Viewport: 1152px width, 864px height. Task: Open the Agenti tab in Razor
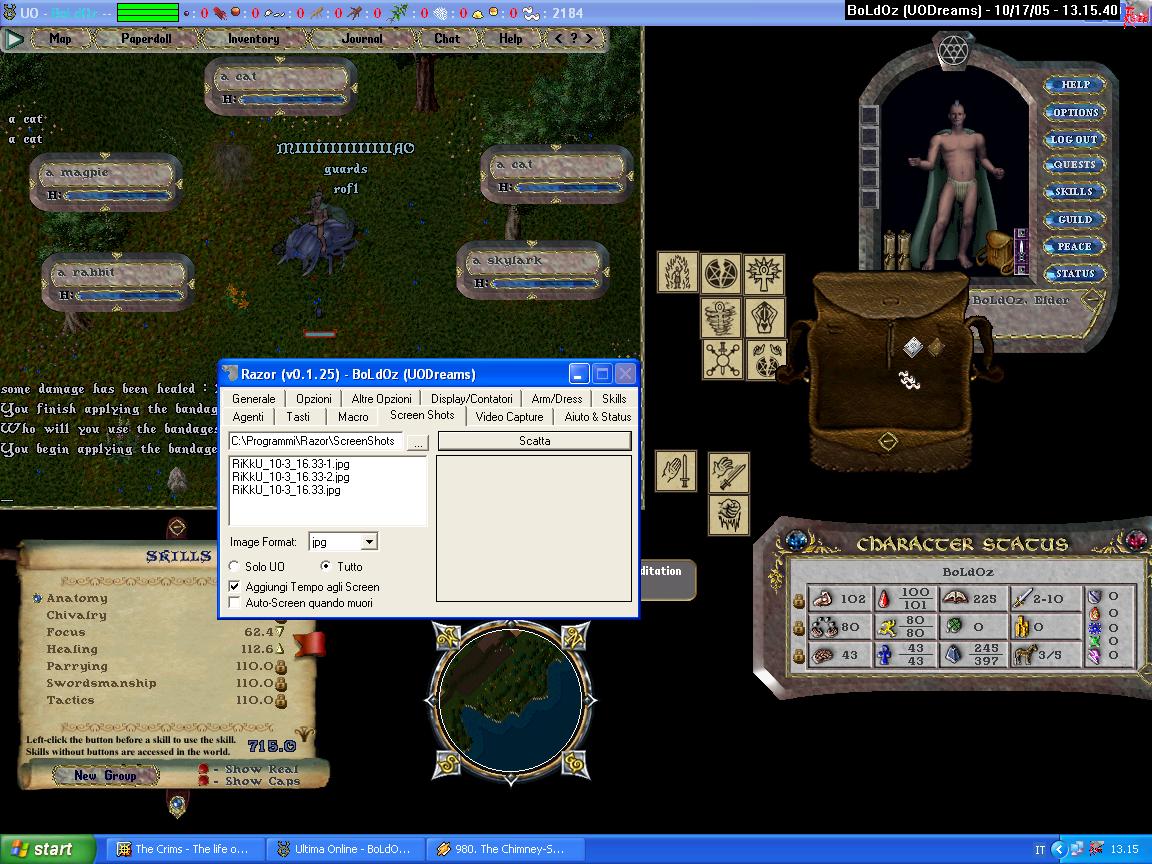[248, 417]
